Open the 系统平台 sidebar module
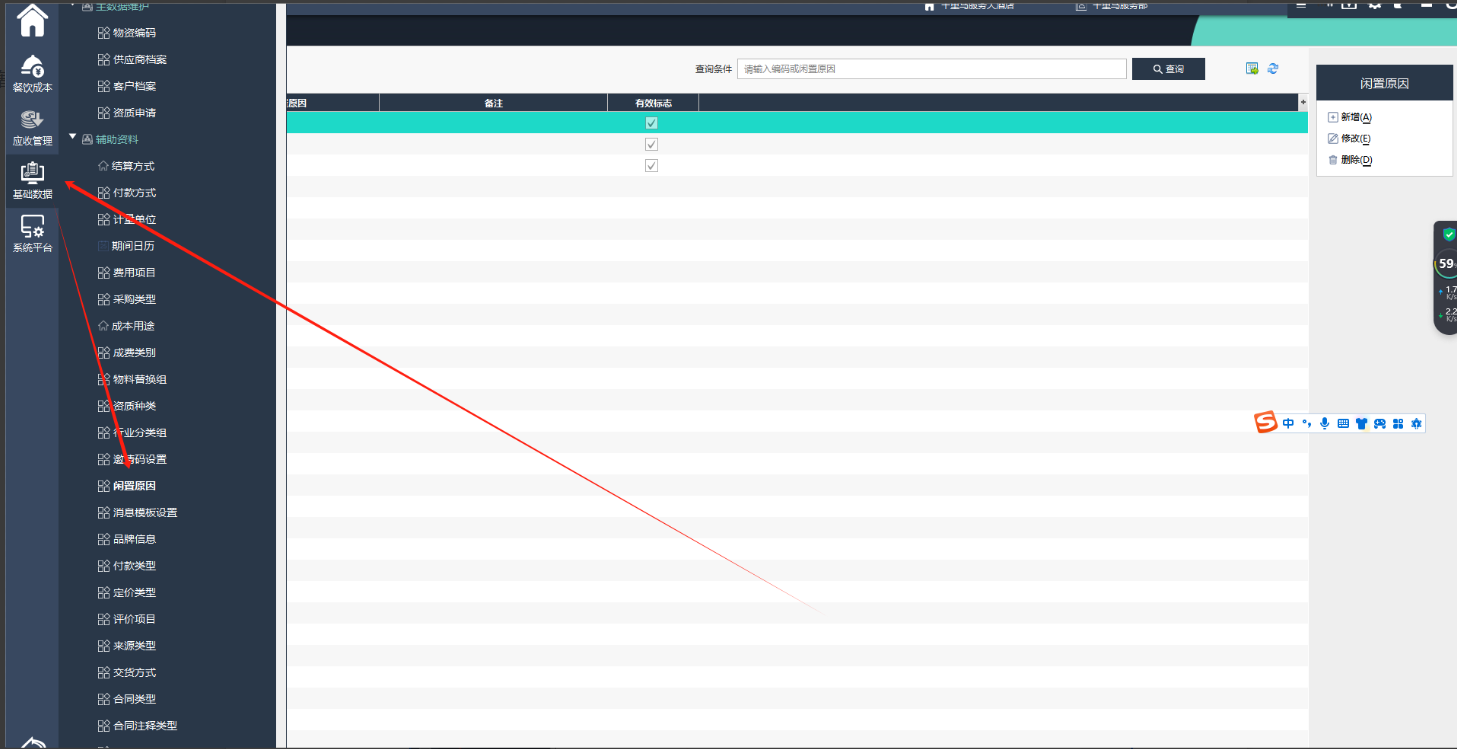Screen dimensions: 1457x749 click(32, 234)
